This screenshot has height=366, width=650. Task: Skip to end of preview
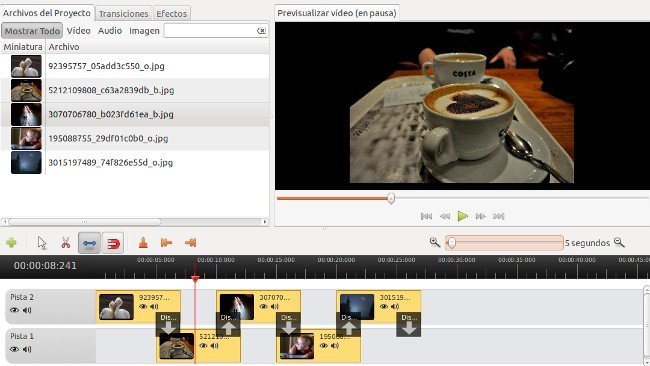coord(499,216)
